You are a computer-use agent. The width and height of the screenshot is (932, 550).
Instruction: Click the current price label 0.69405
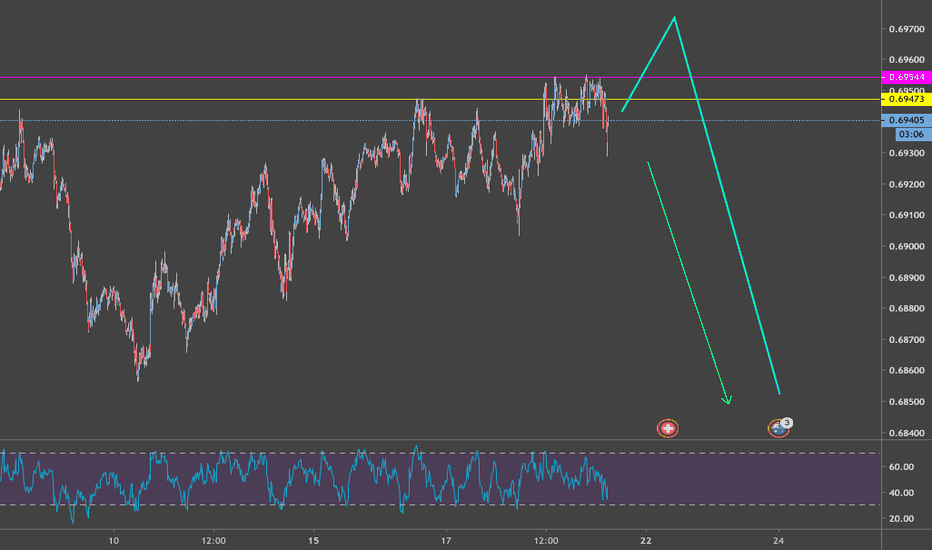pos(906,120)
